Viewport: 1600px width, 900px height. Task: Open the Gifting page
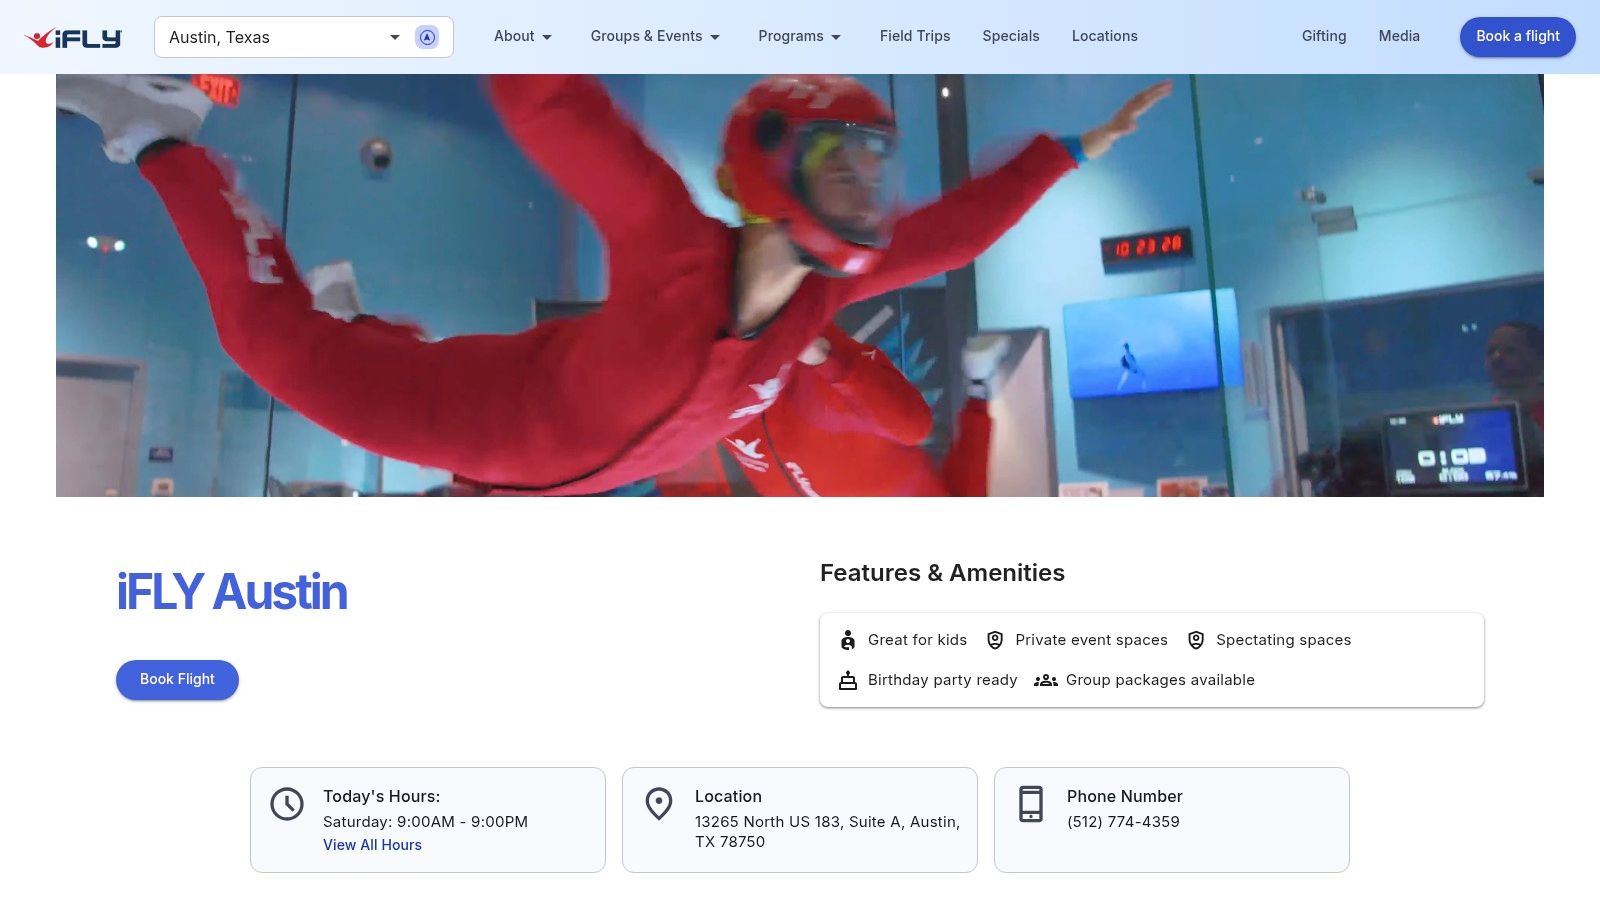[x=1324, y=36]
